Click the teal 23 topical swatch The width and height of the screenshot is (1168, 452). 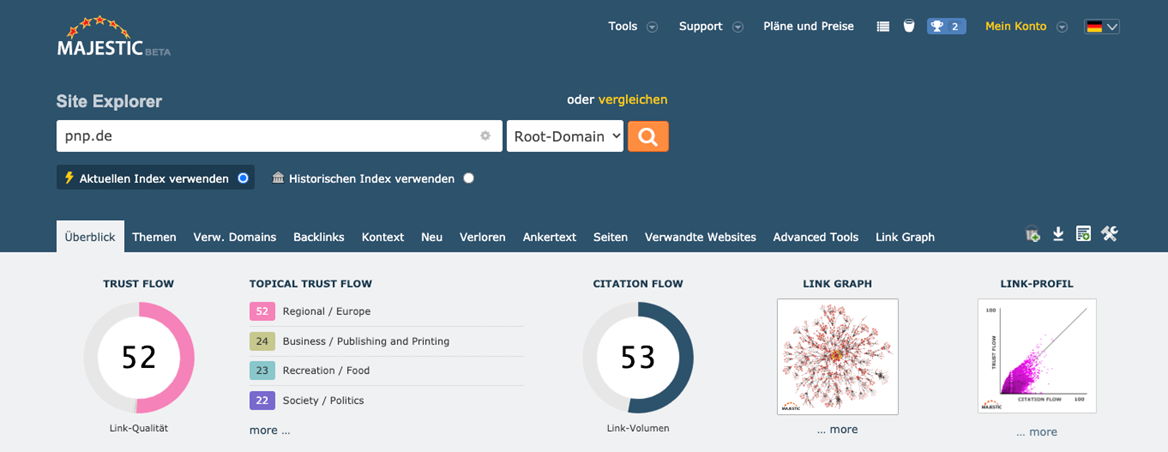[262, 370]
